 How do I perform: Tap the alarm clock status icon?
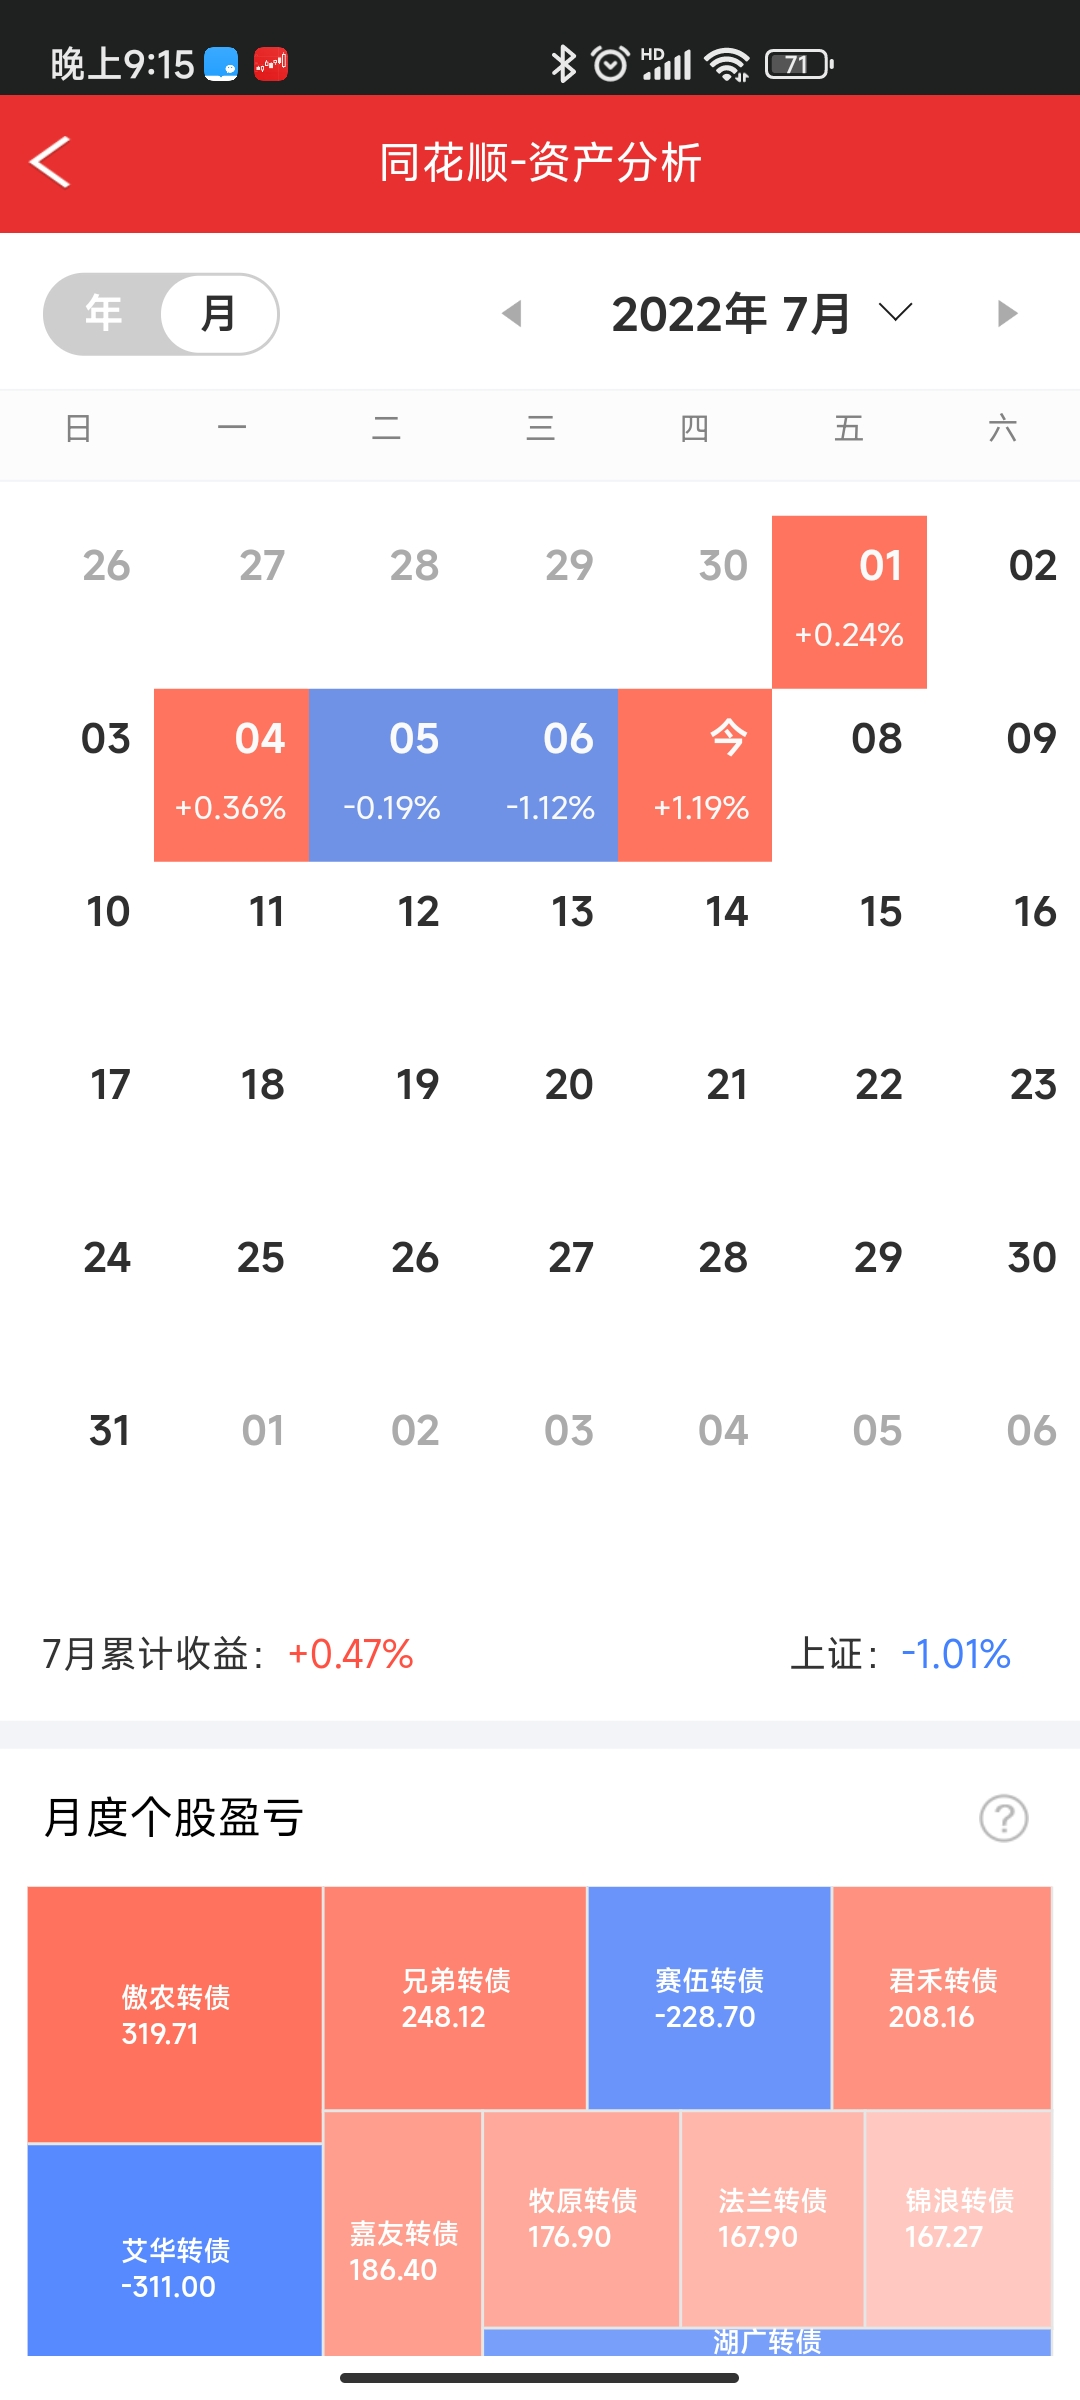coord(610,64)
